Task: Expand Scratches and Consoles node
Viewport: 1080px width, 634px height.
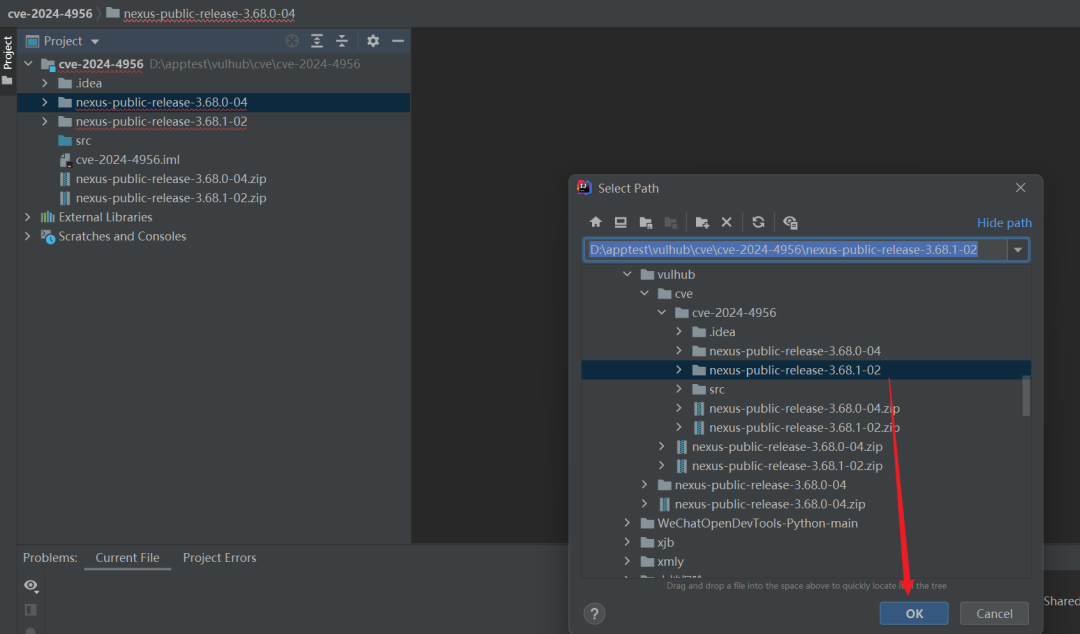Action: [x=28, y=236]
